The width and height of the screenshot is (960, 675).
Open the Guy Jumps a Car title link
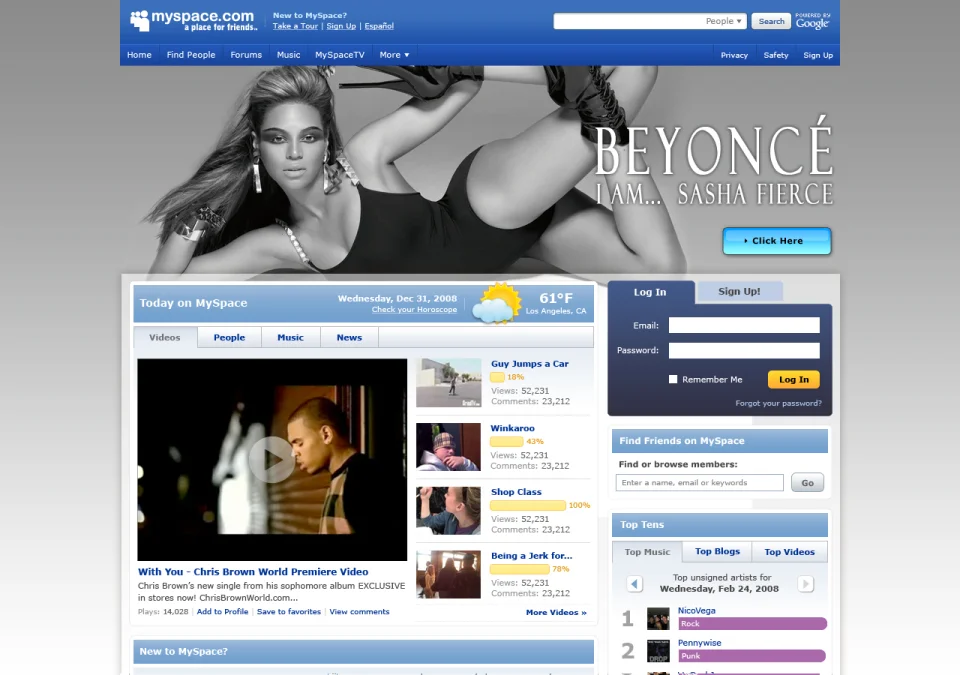click(x=530, y=363)
